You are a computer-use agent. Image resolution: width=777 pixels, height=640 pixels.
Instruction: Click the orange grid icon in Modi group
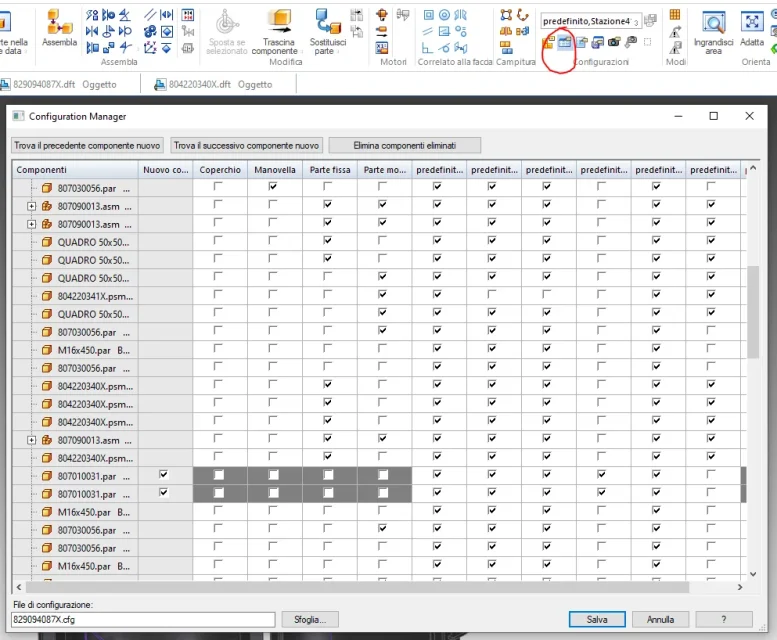(x=675, y=15)
